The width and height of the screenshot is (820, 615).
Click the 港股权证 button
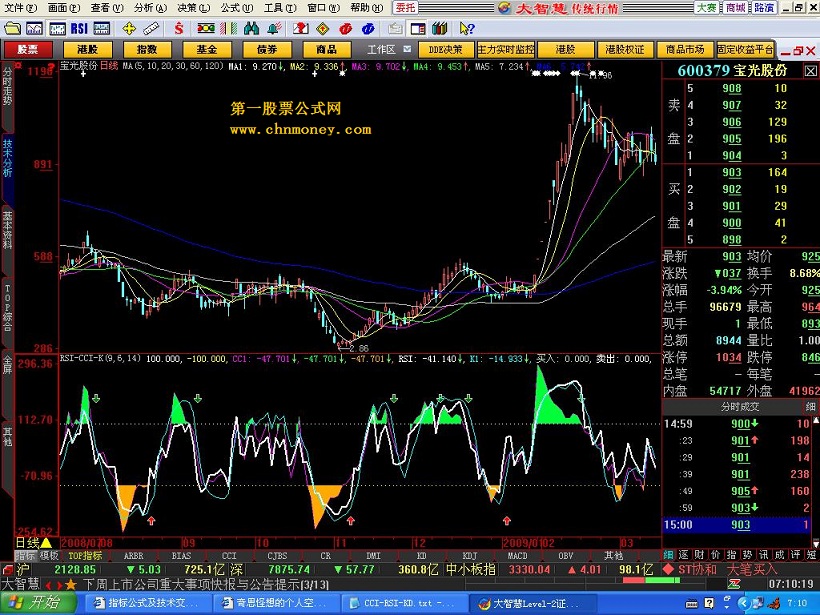(x=625, y=50)
